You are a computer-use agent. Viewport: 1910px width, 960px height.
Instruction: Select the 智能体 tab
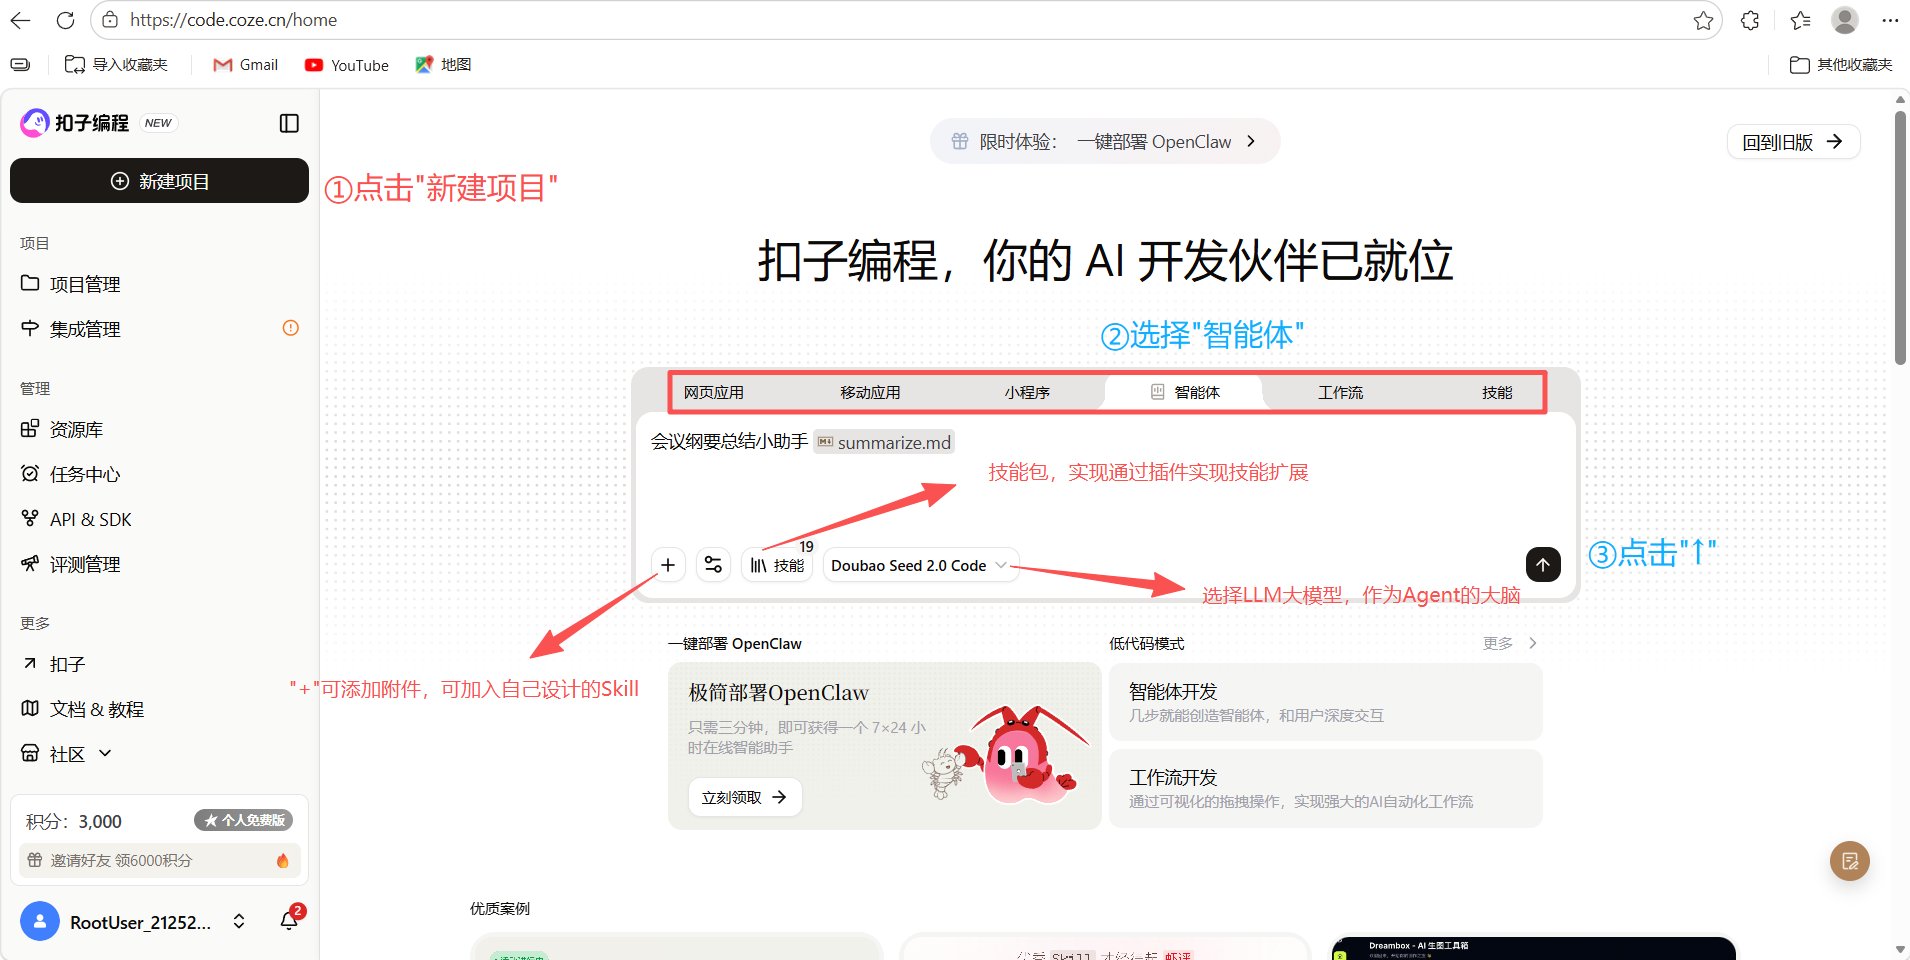click(1184, 392)
